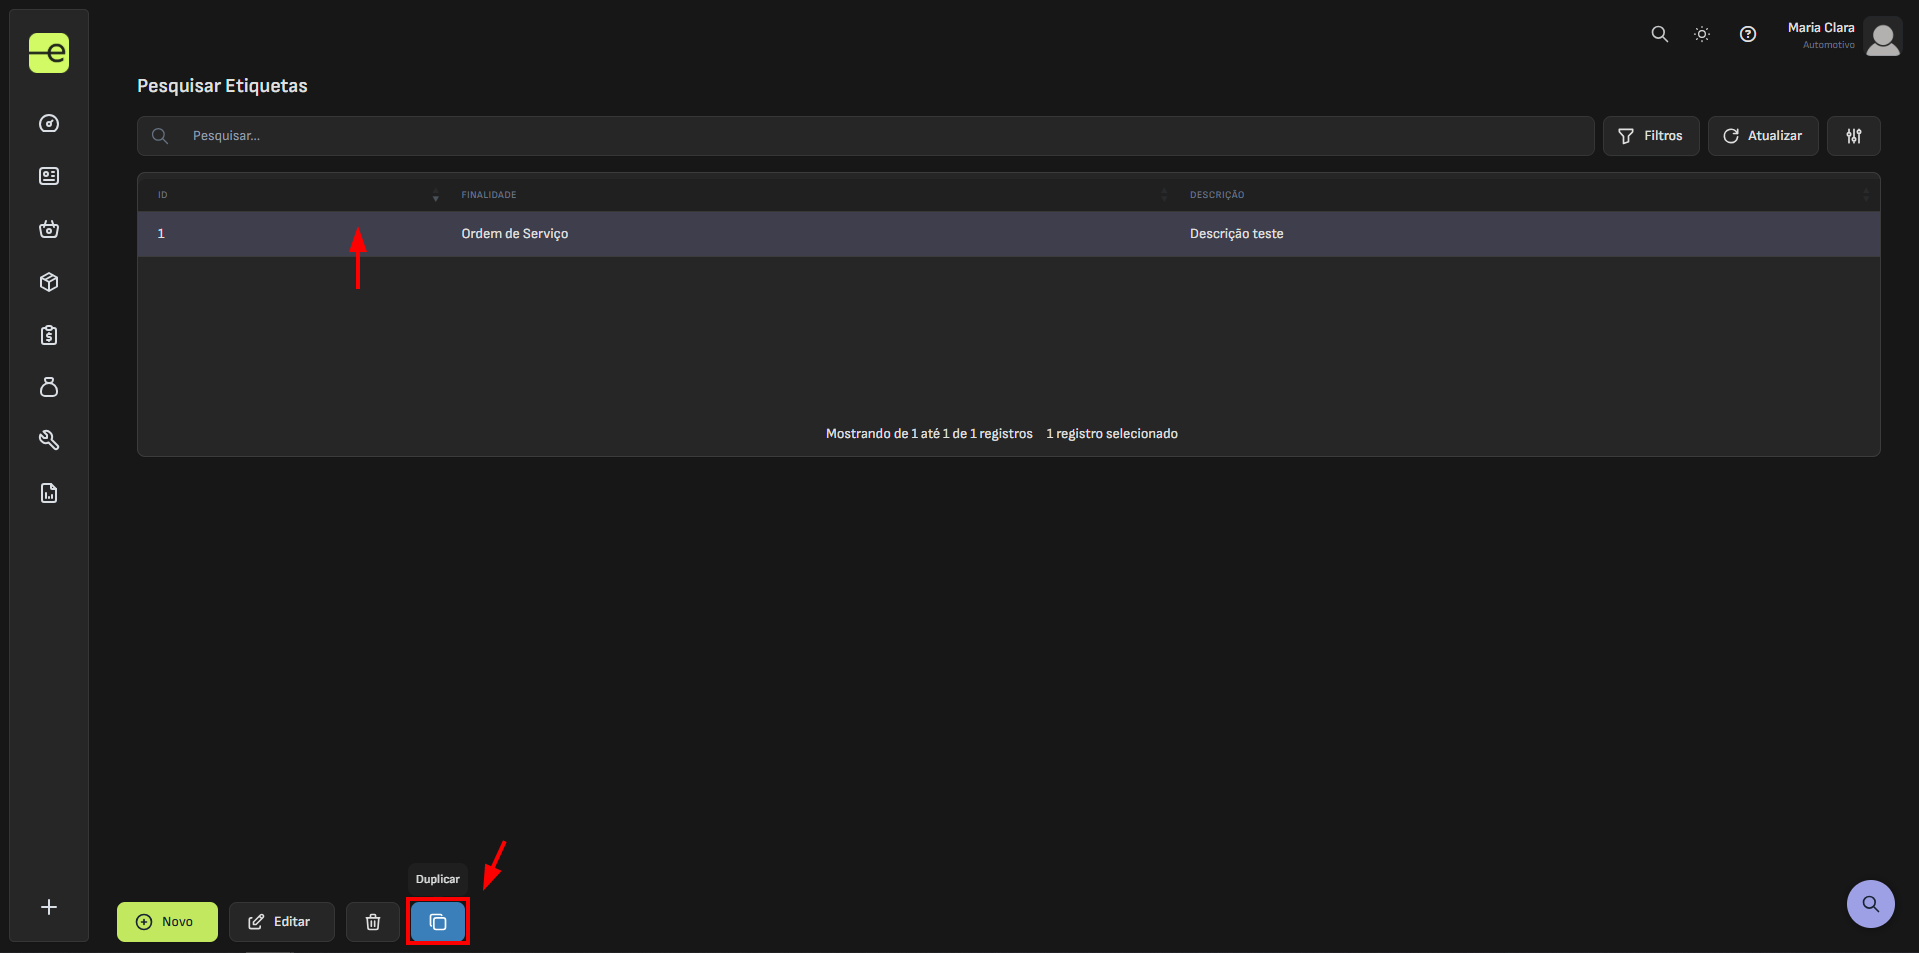Click the Atualizar refresh button
Viewport: 1919px width, 953px height.
tap(1763, 136)
